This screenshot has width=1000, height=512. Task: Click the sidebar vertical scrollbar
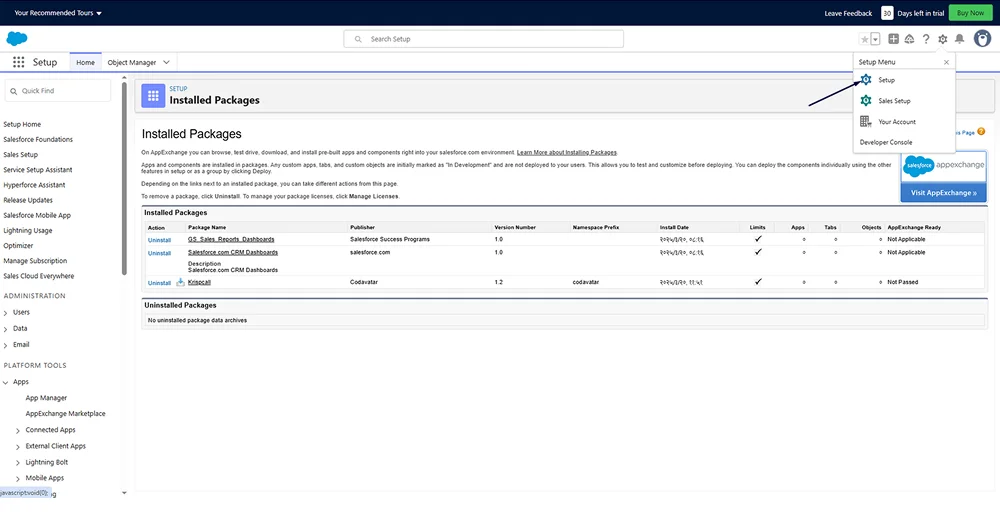pos(124,178)
